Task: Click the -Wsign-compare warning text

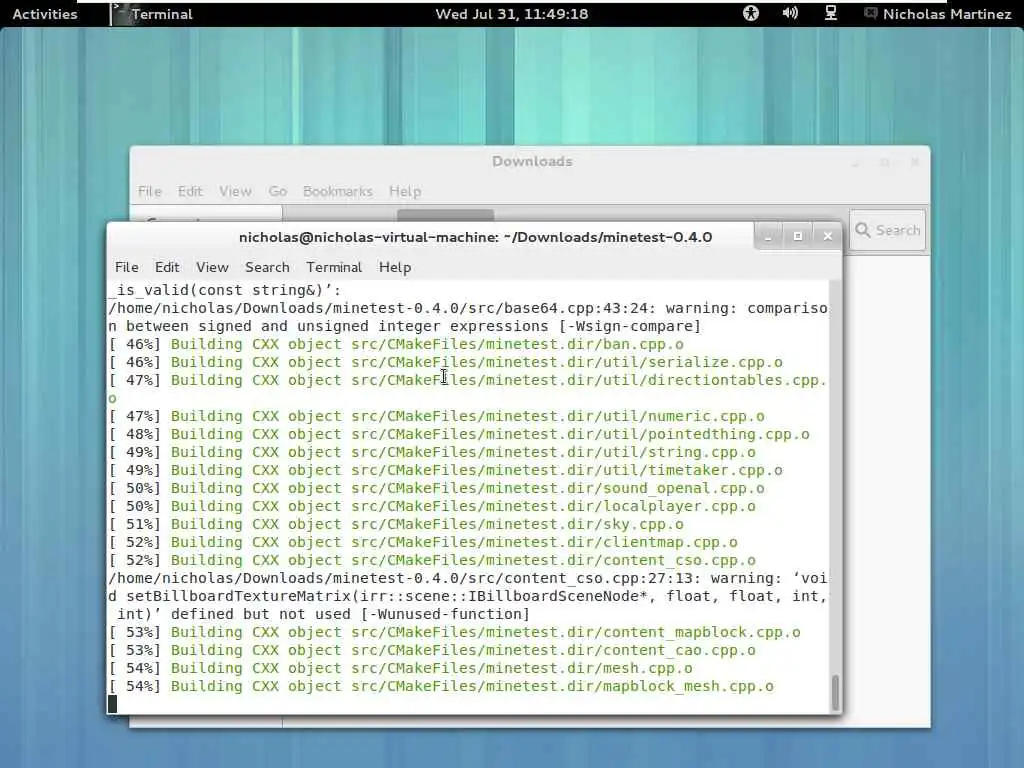Action: pos(630,326)
